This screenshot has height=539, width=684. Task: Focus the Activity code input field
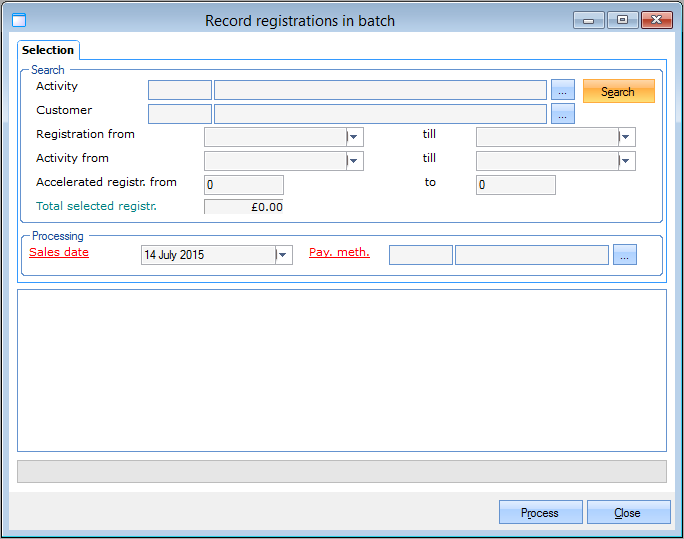(180, 91)
